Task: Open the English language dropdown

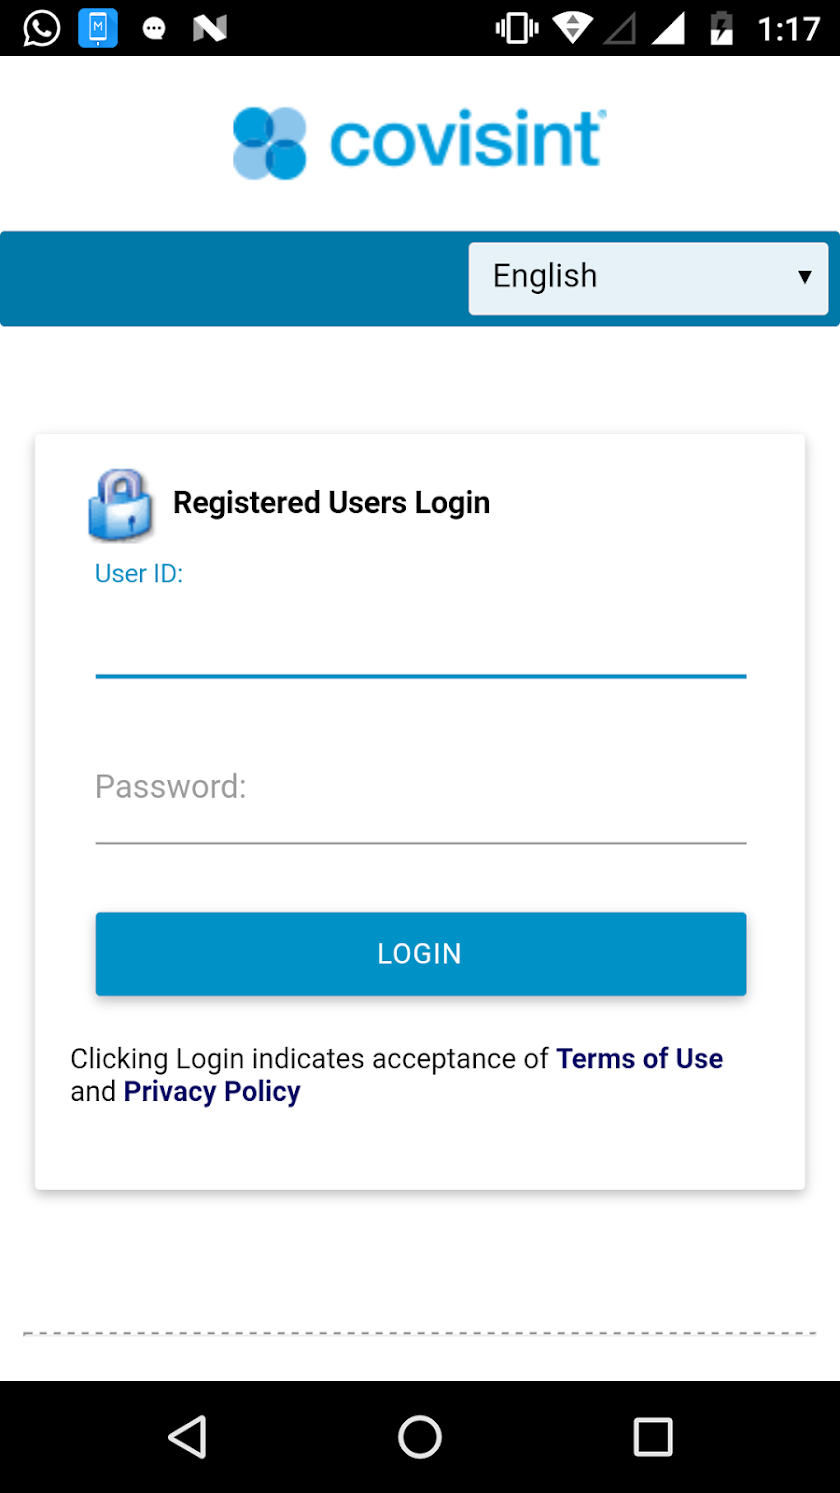Action: (648, 278)
